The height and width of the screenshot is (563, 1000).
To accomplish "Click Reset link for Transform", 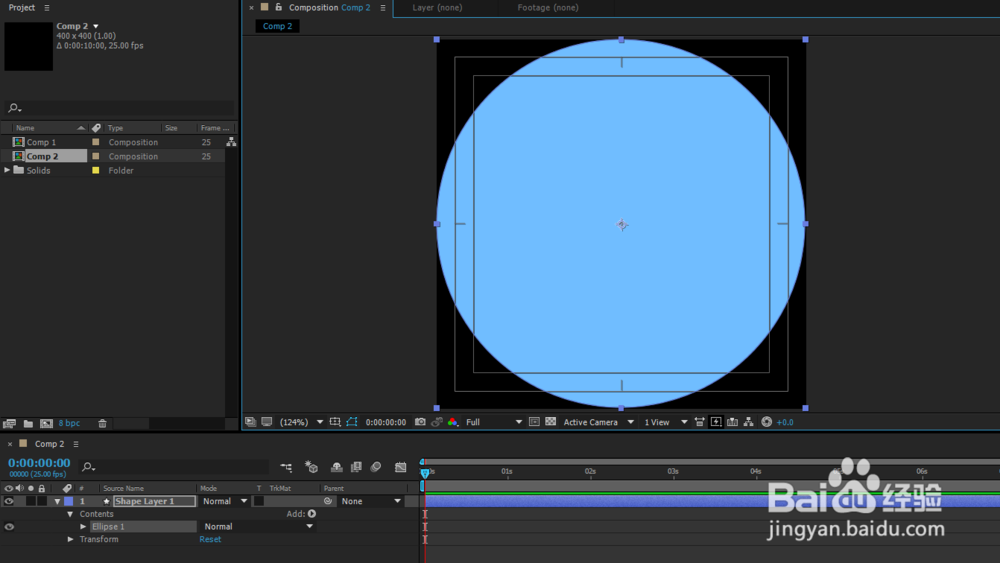I will (210, 539).
